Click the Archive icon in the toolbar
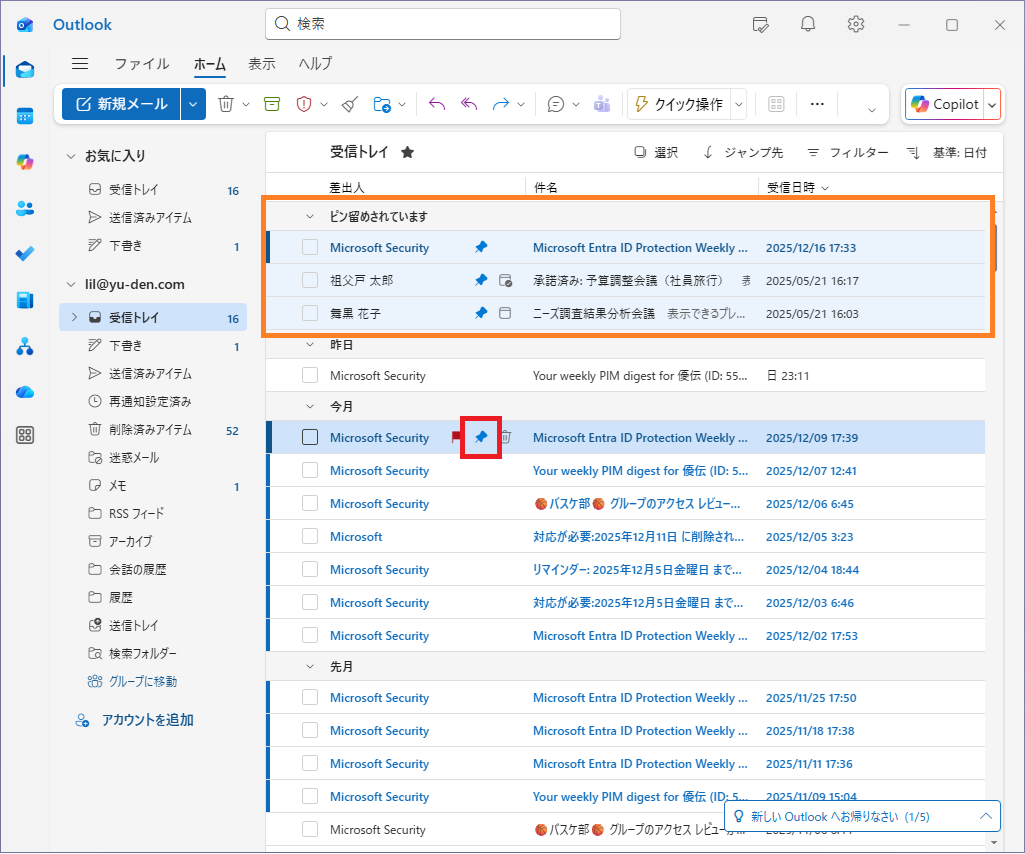This screenshot has height=854, width=1025. (272, 104)
